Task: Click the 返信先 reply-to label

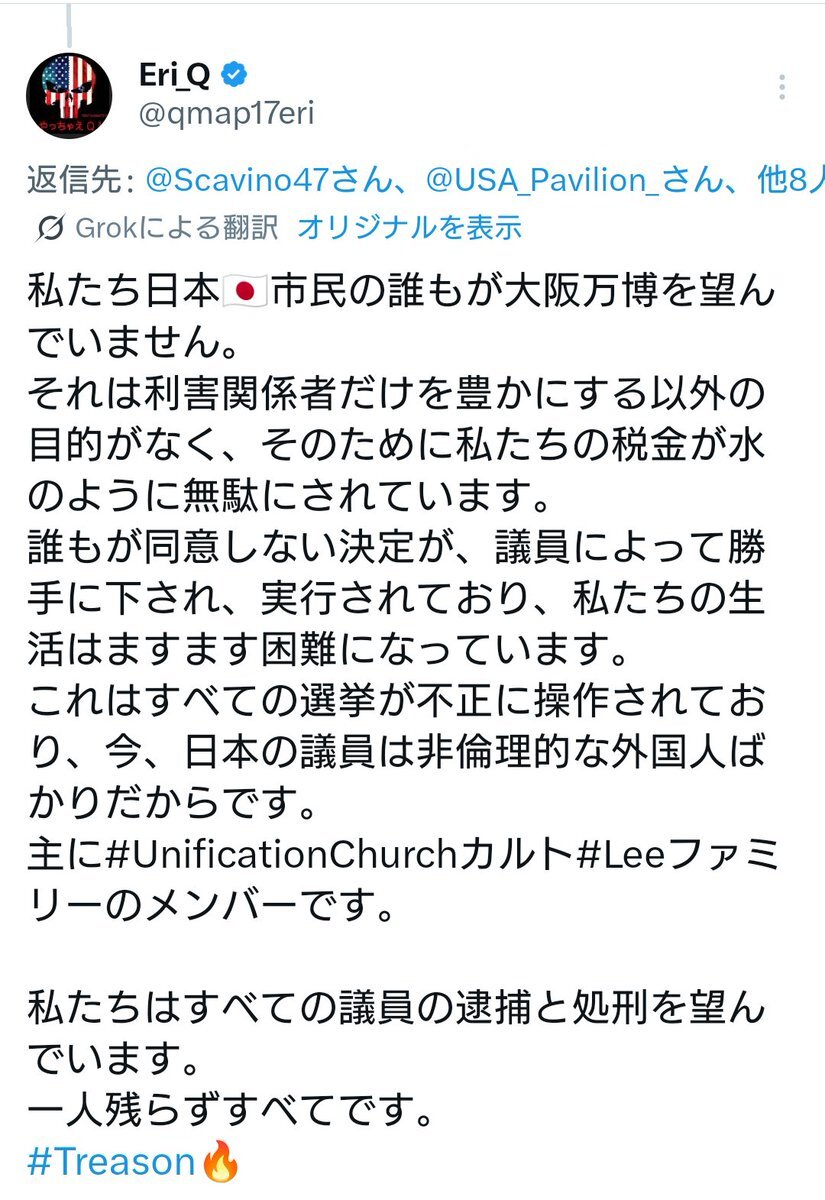Action: click(x=80, y=183)
